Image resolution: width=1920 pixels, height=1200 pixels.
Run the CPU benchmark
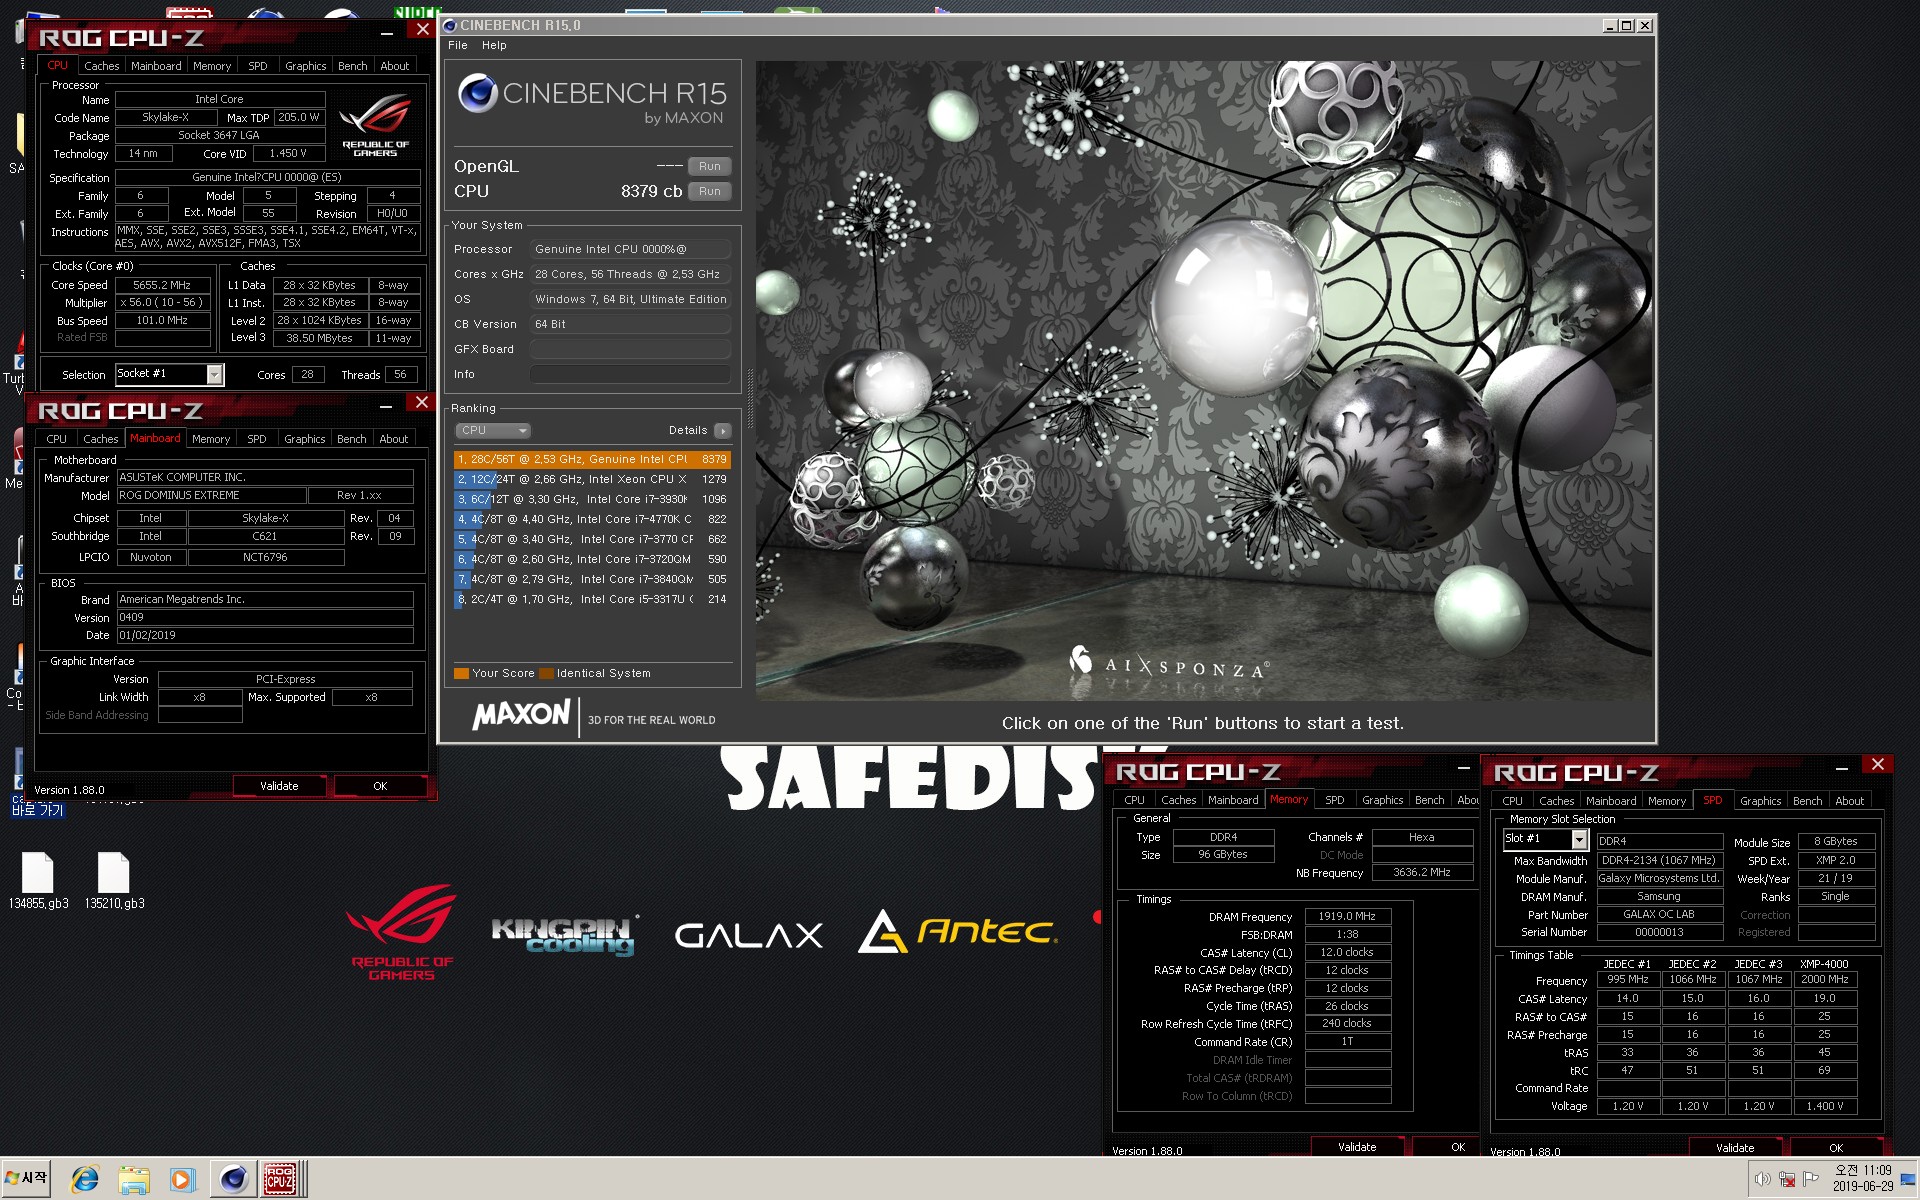710,191
